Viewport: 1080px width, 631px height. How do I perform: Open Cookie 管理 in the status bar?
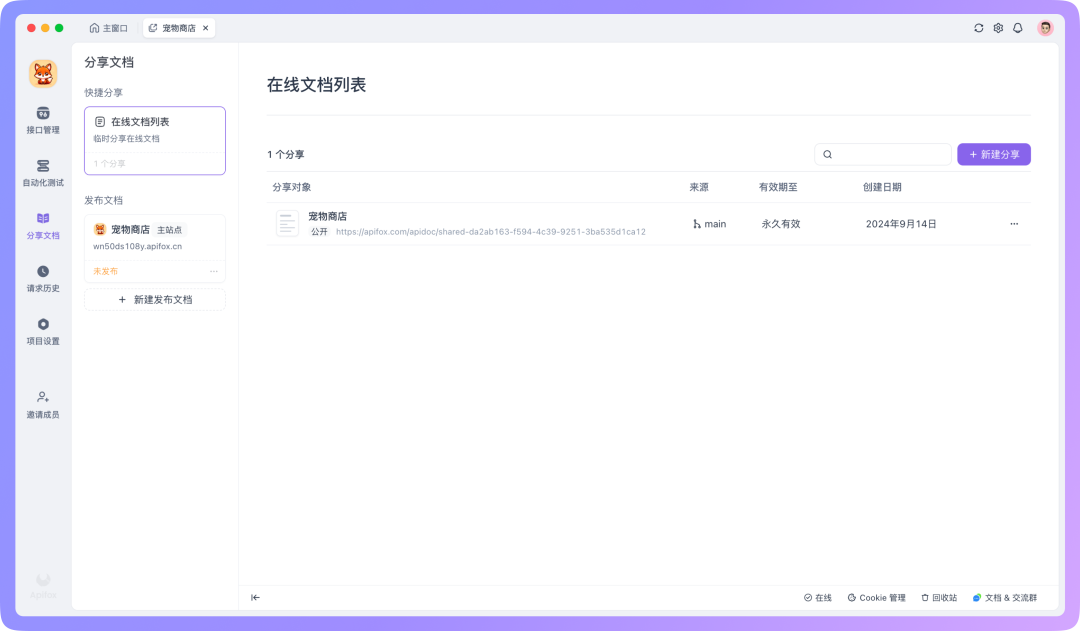[876, 597]
